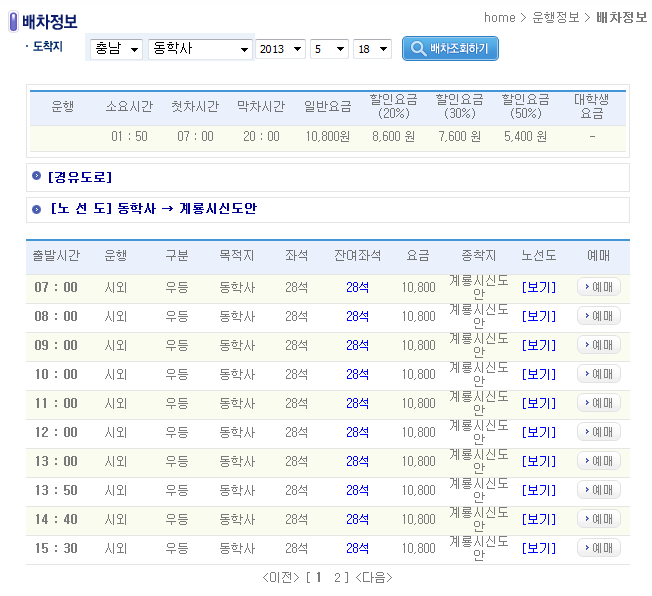
Task: Click the 01 : 50 travel duration value
Action: 129,136
